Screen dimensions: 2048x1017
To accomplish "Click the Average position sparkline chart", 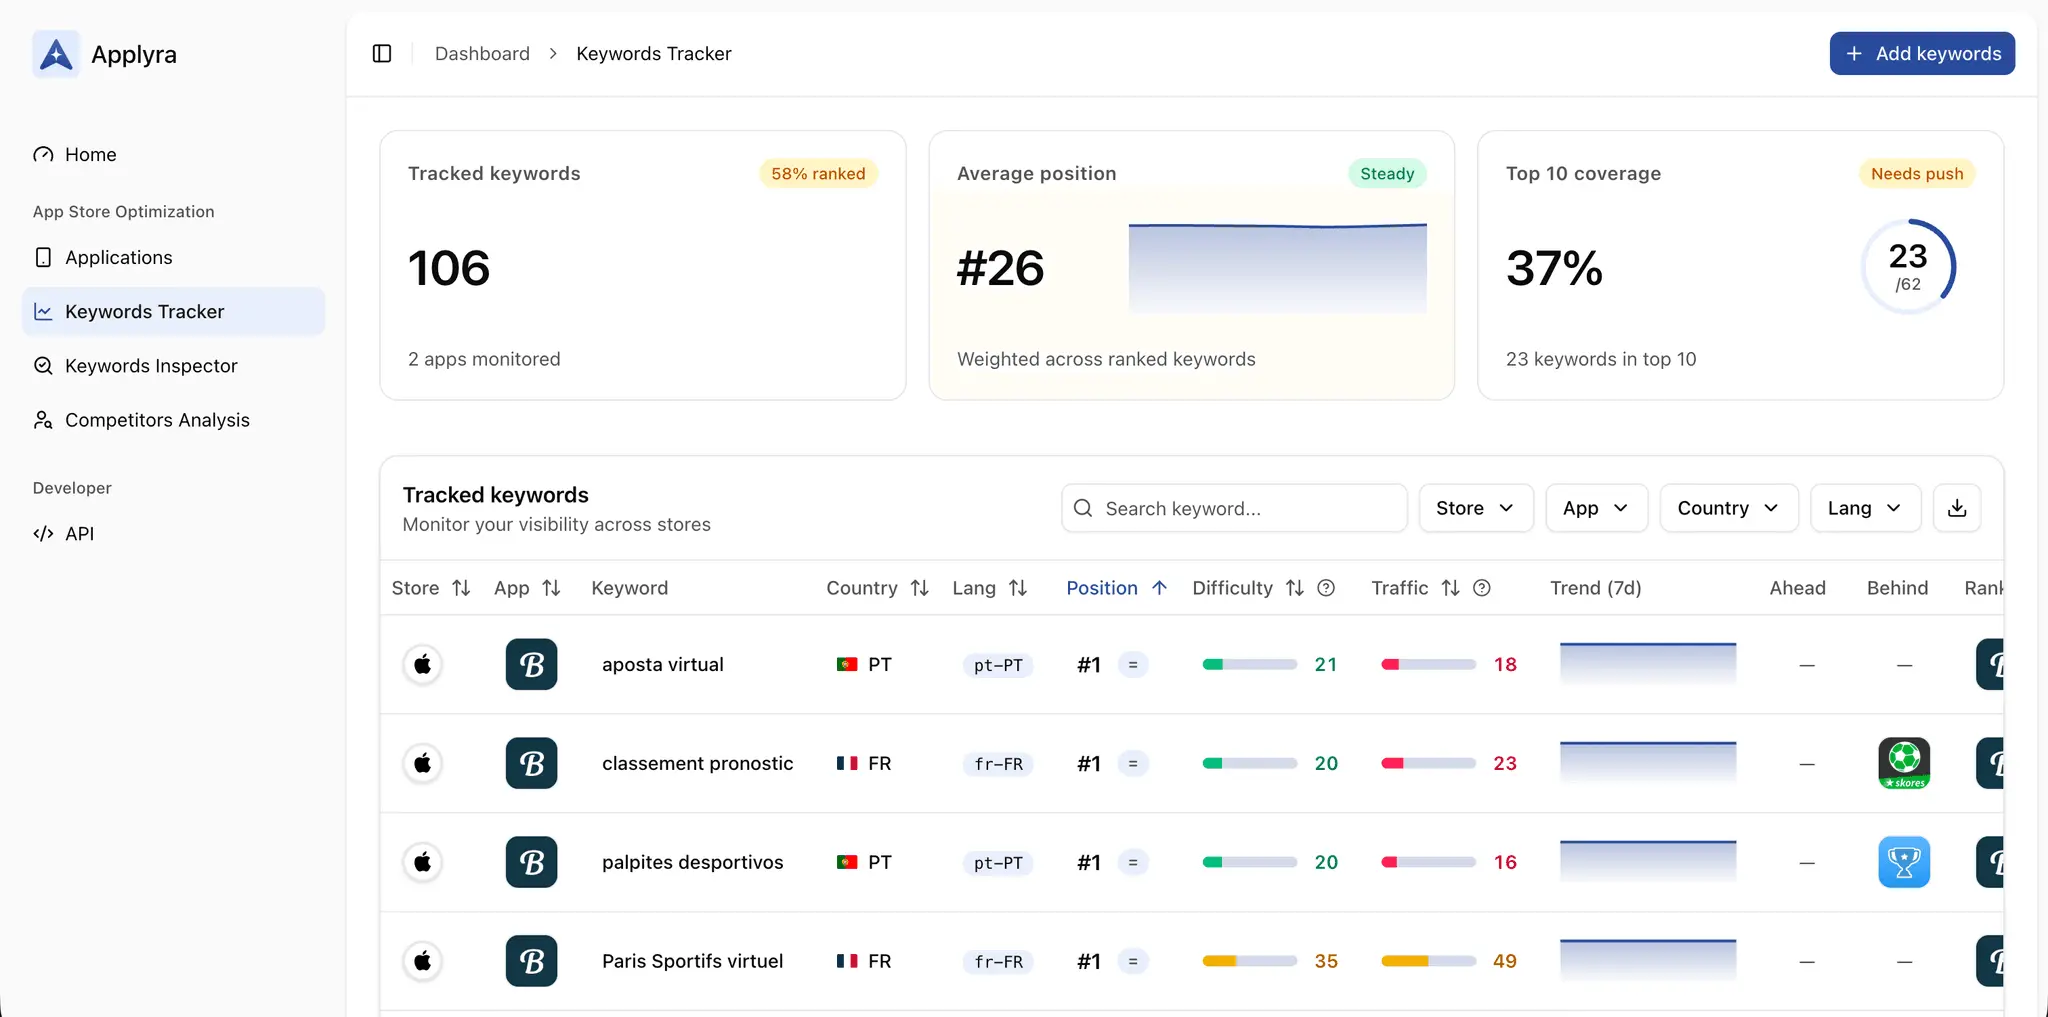I will 1277,268.
